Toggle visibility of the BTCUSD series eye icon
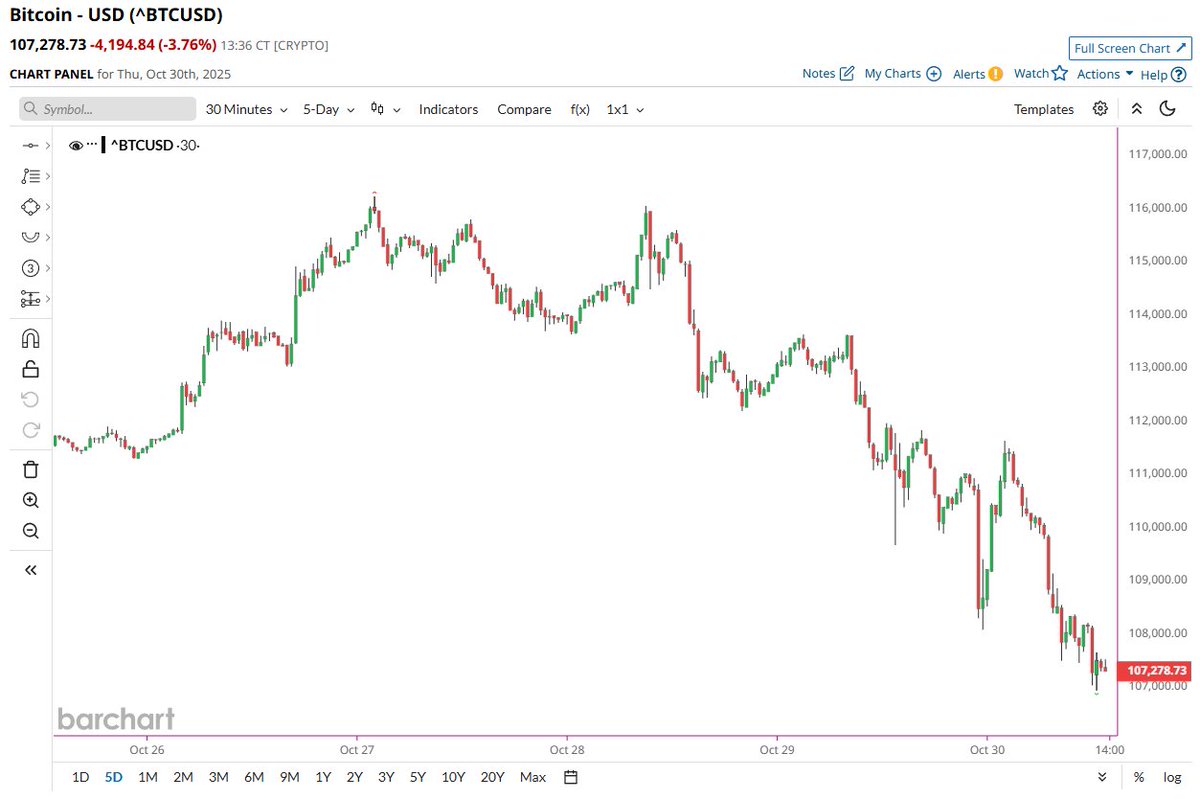Screen dimensions: 1200x799 (76, 145)
